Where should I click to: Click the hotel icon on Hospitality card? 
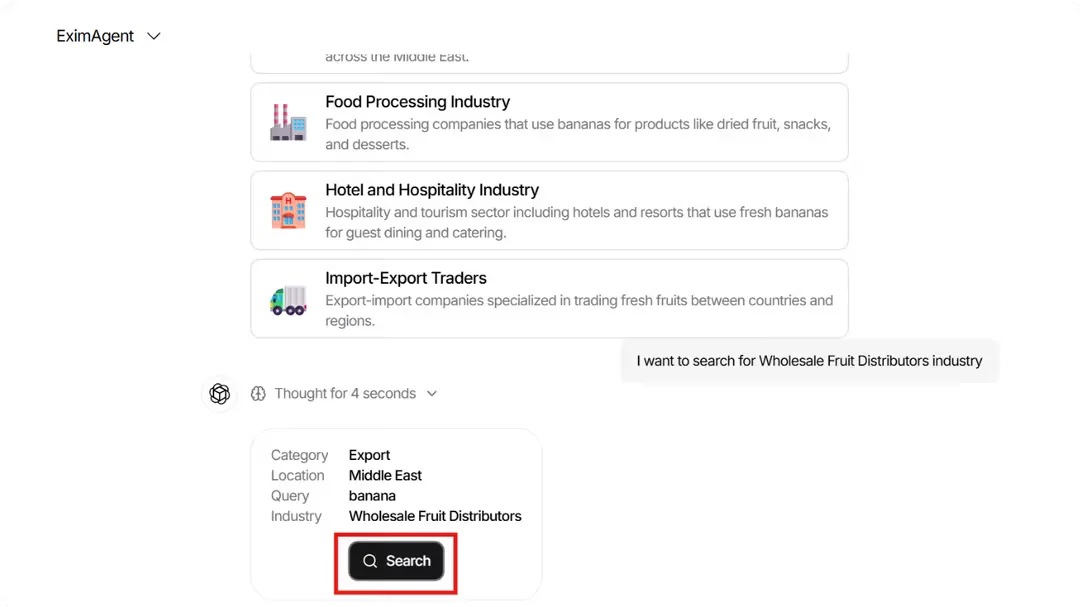(288, 210)
